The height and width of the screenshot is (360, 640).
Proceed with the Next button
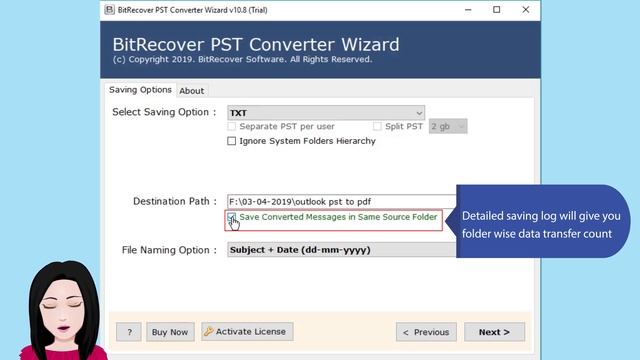(494, 332)
